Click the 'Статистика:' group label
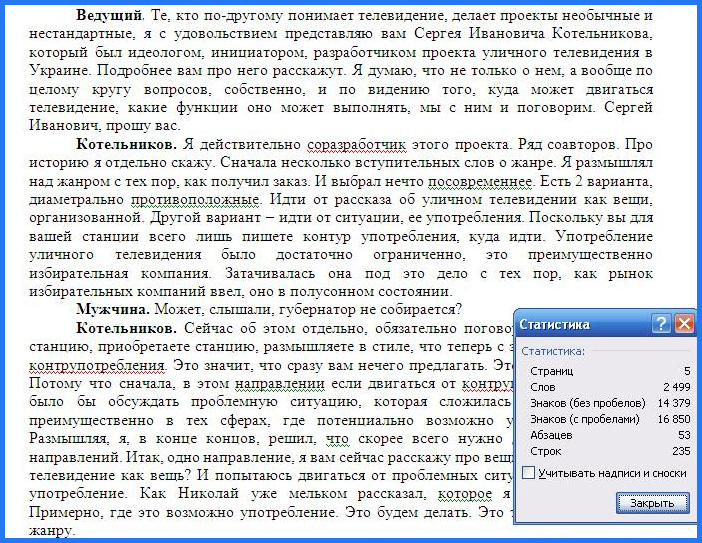 pyautogui.click(x=553, y=351)
